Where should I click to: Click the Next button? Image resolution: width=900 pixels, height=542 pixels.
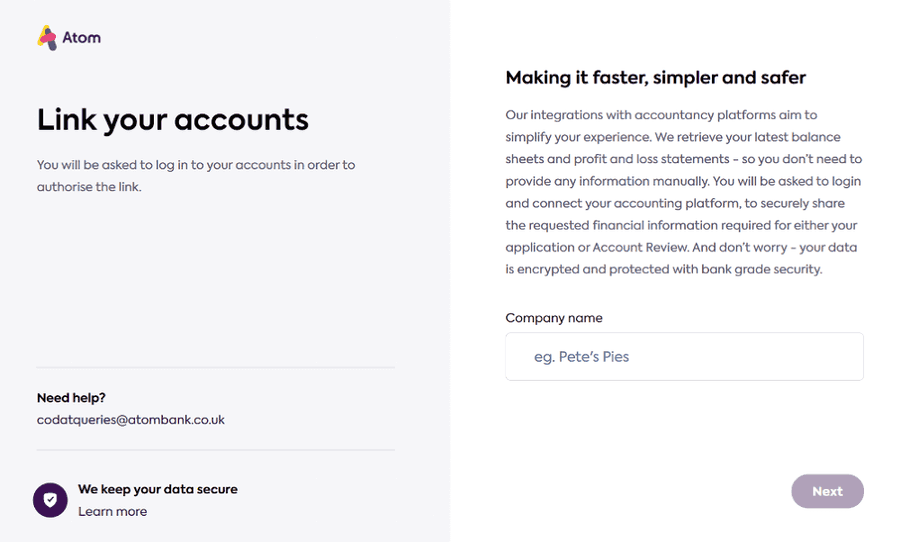click(827, 491)
